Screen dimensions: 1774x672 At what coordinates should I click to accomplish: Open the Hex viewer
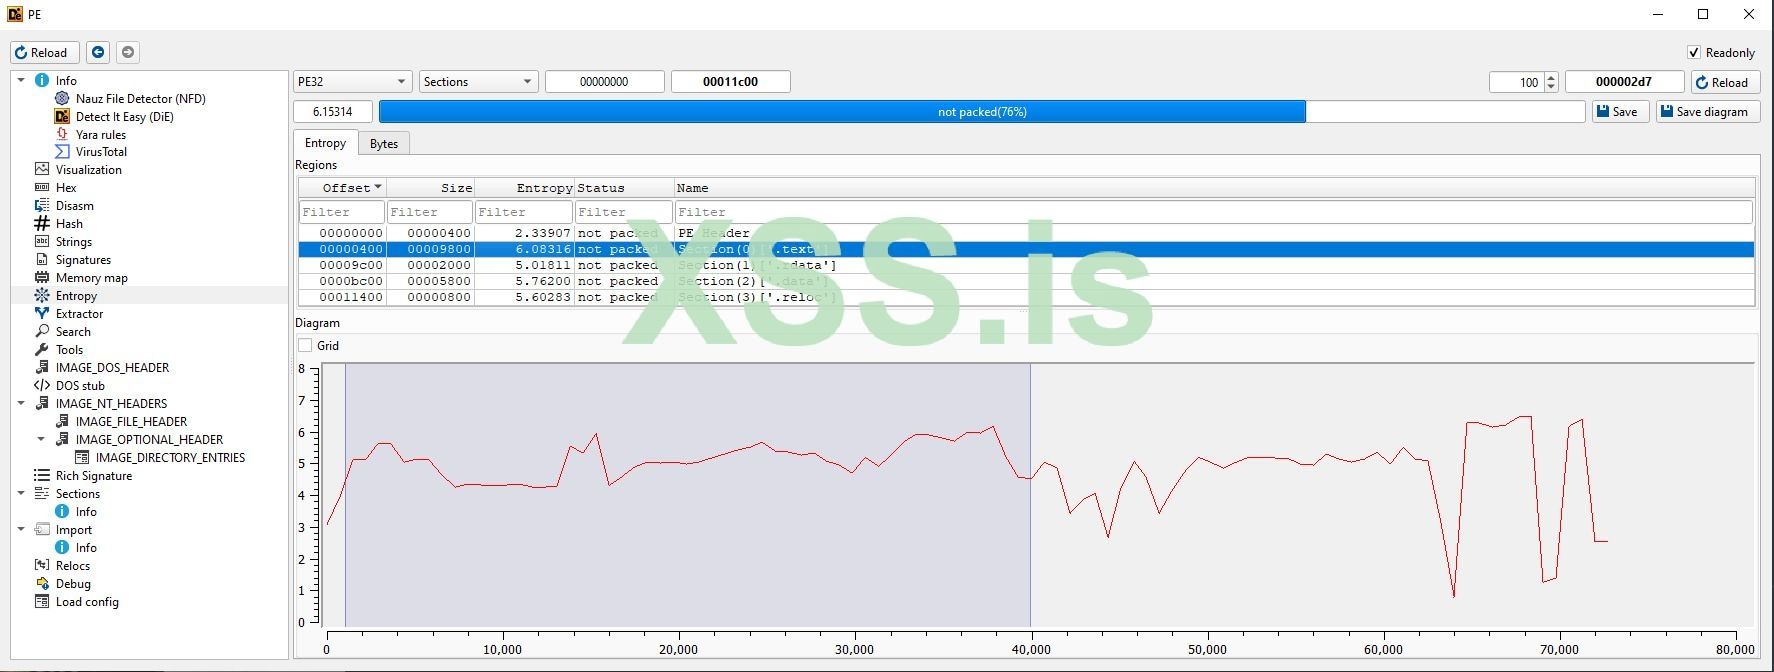(66, 188)
